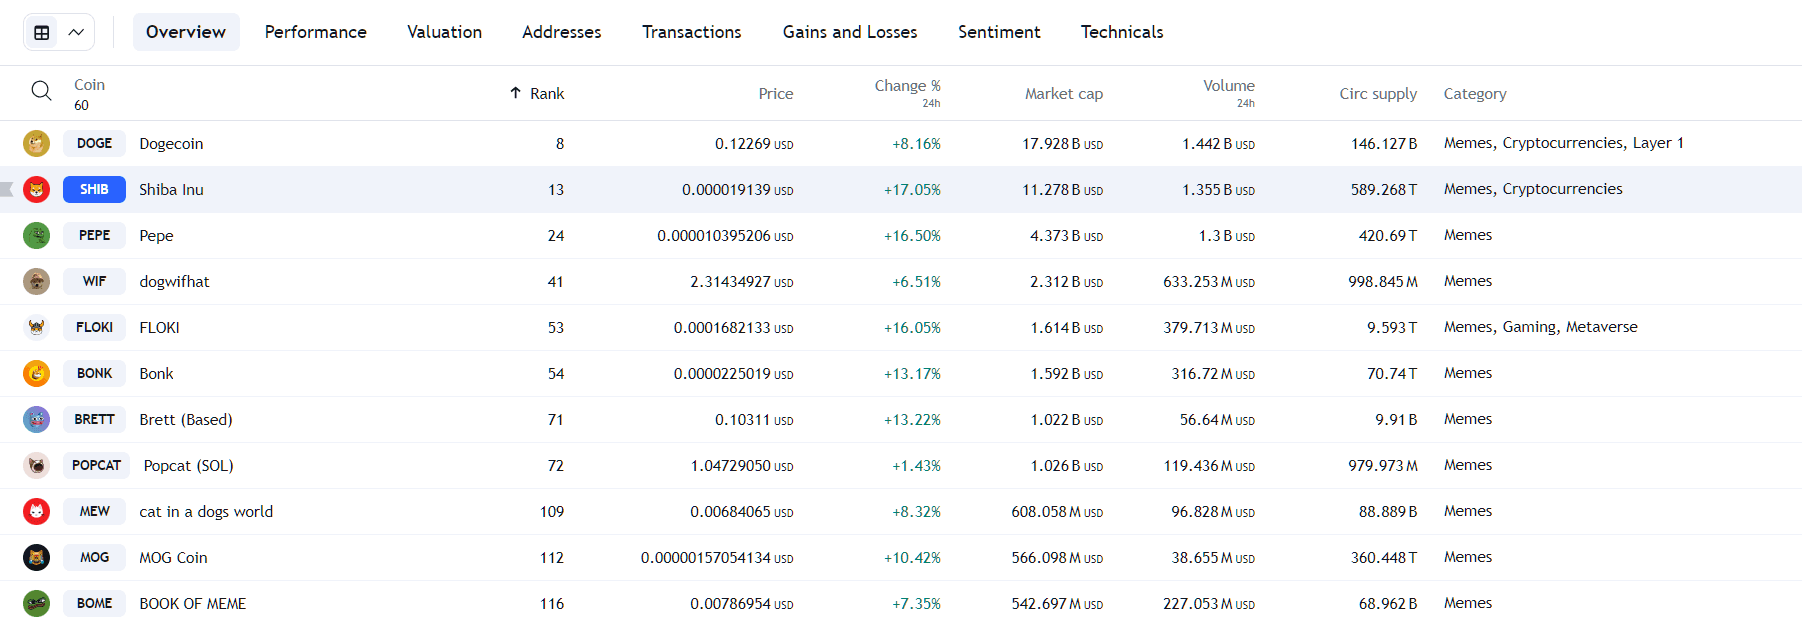1802x625 pixels.
Task: Click the BOOK OF MEME coin name
Action: [193, 604]
